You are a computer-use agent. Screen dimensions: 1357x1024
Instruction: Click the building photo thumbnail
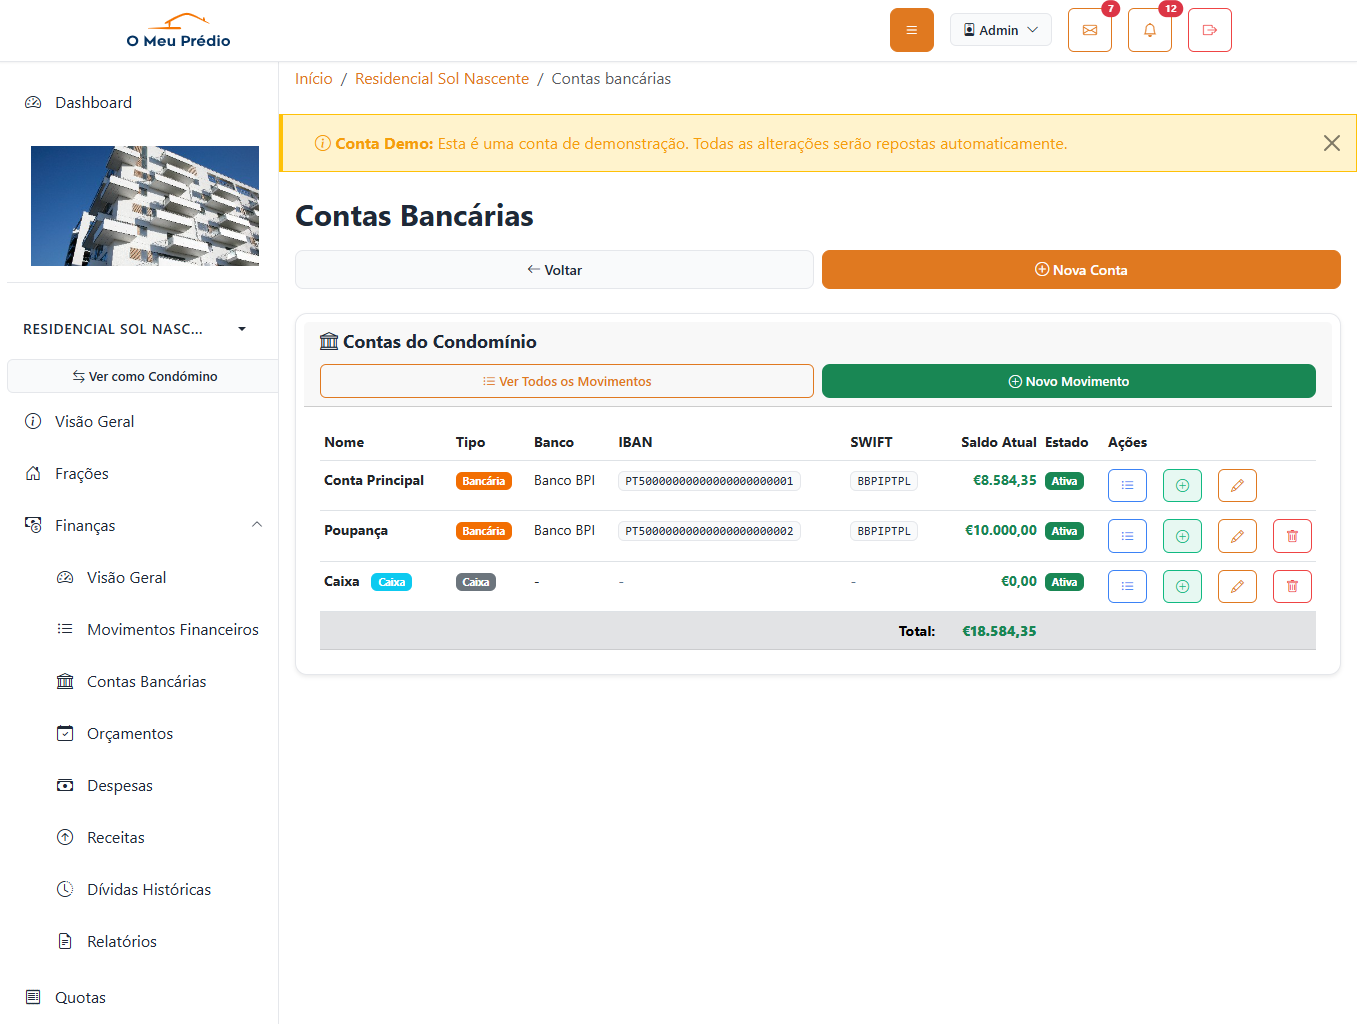(x=144, y=205)
